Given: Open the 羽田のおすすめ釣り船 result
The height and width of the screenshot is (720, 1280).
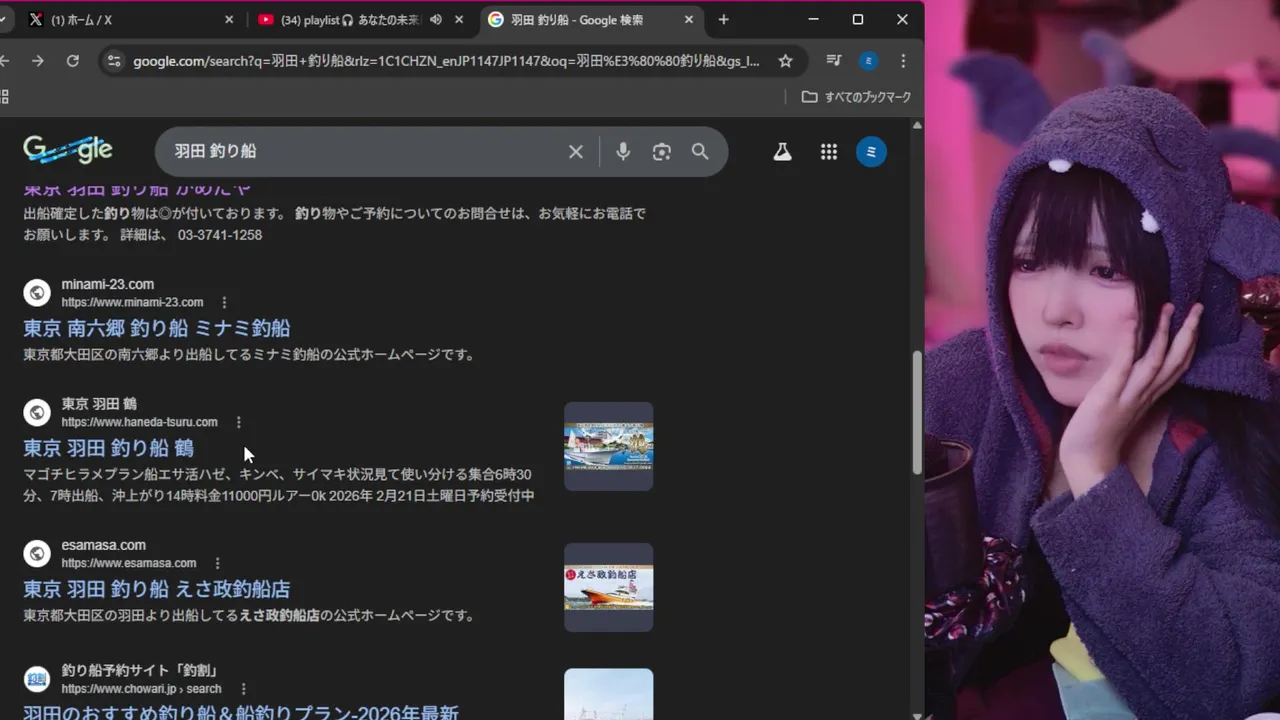Looking at the screenshot, I should [x=241, y=712].
